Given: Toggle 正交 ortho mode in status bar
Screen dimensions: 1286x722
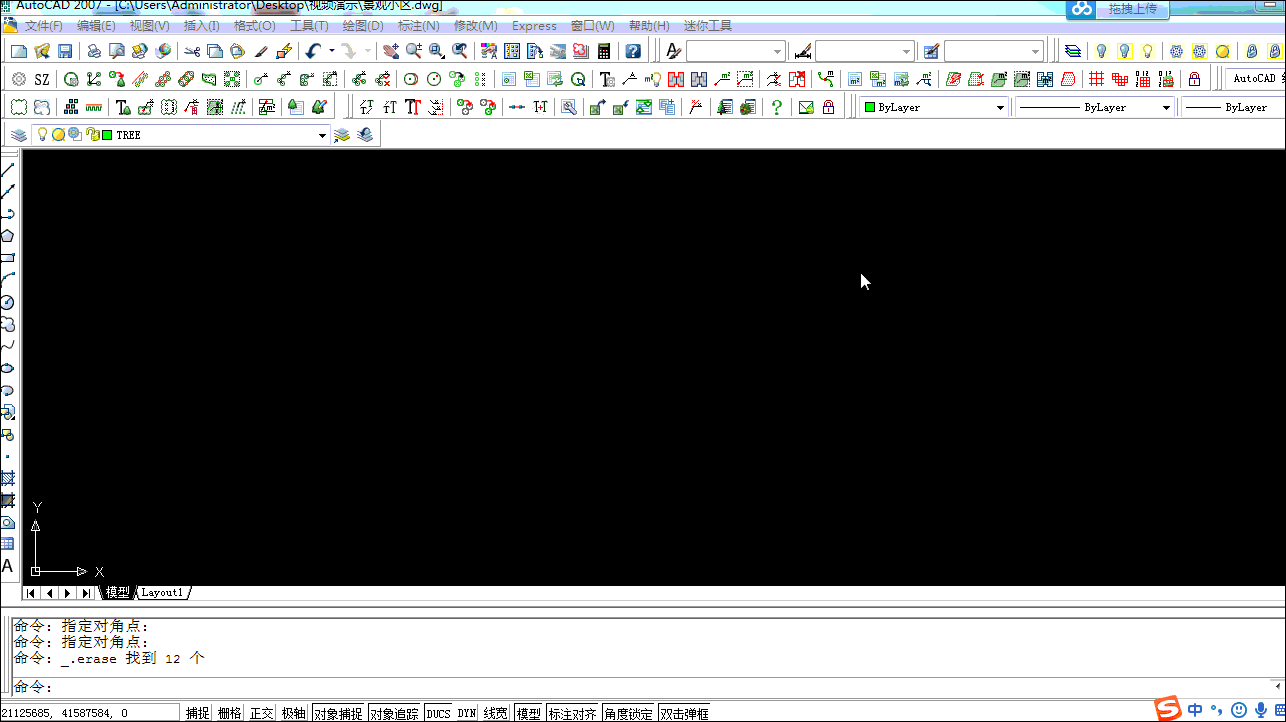Looking at the screenshot, I should (261, 713).
